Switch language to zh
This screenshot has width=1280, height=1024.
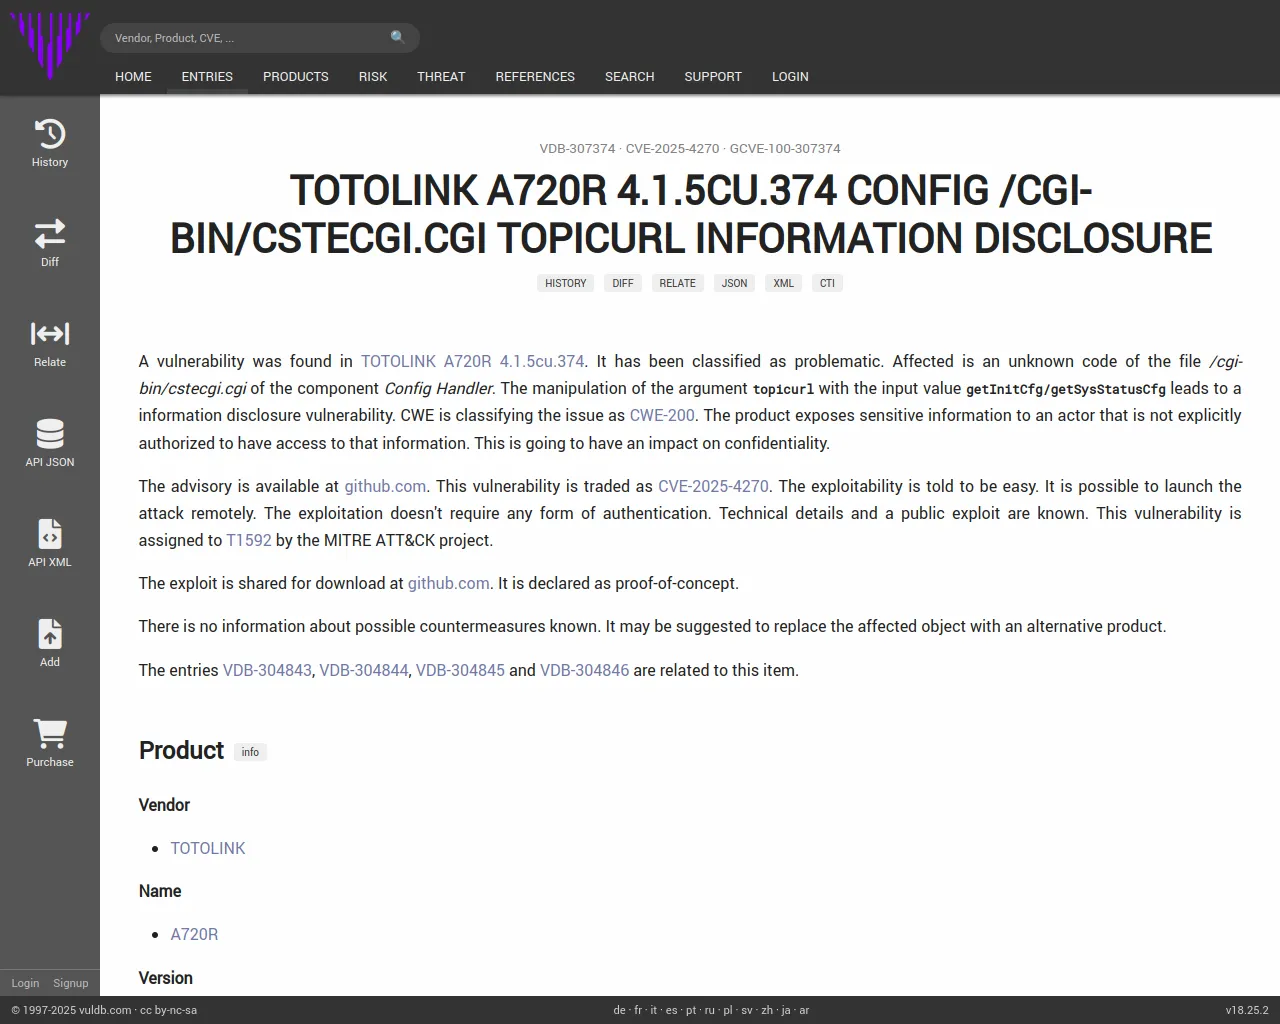(x=767, y=1010)
